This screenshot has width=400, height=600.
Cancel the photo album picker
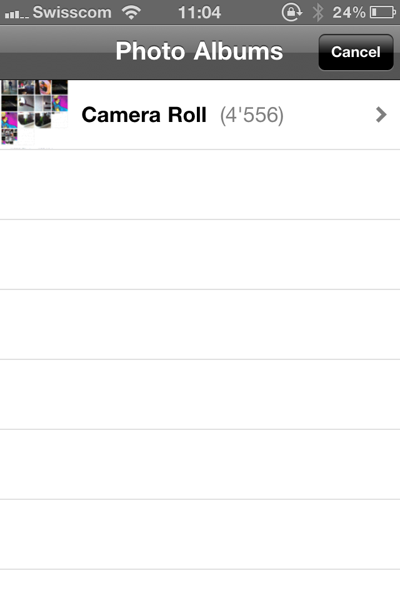pos(356,52)
